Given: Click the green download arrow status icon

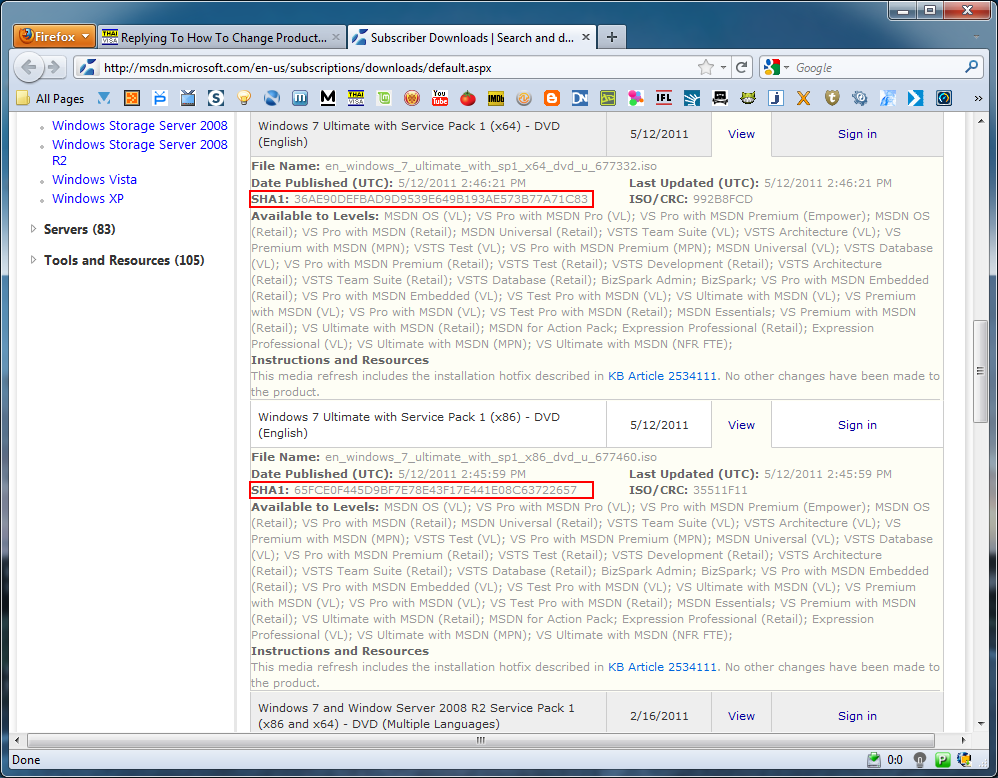Looking at the screenshot, I should point(874,760).
